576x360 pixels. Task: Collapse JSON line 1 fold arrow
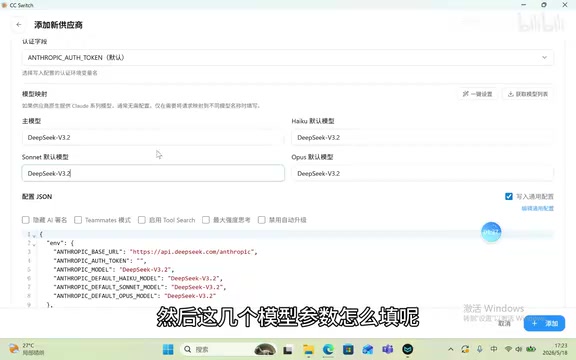[34, 235]
